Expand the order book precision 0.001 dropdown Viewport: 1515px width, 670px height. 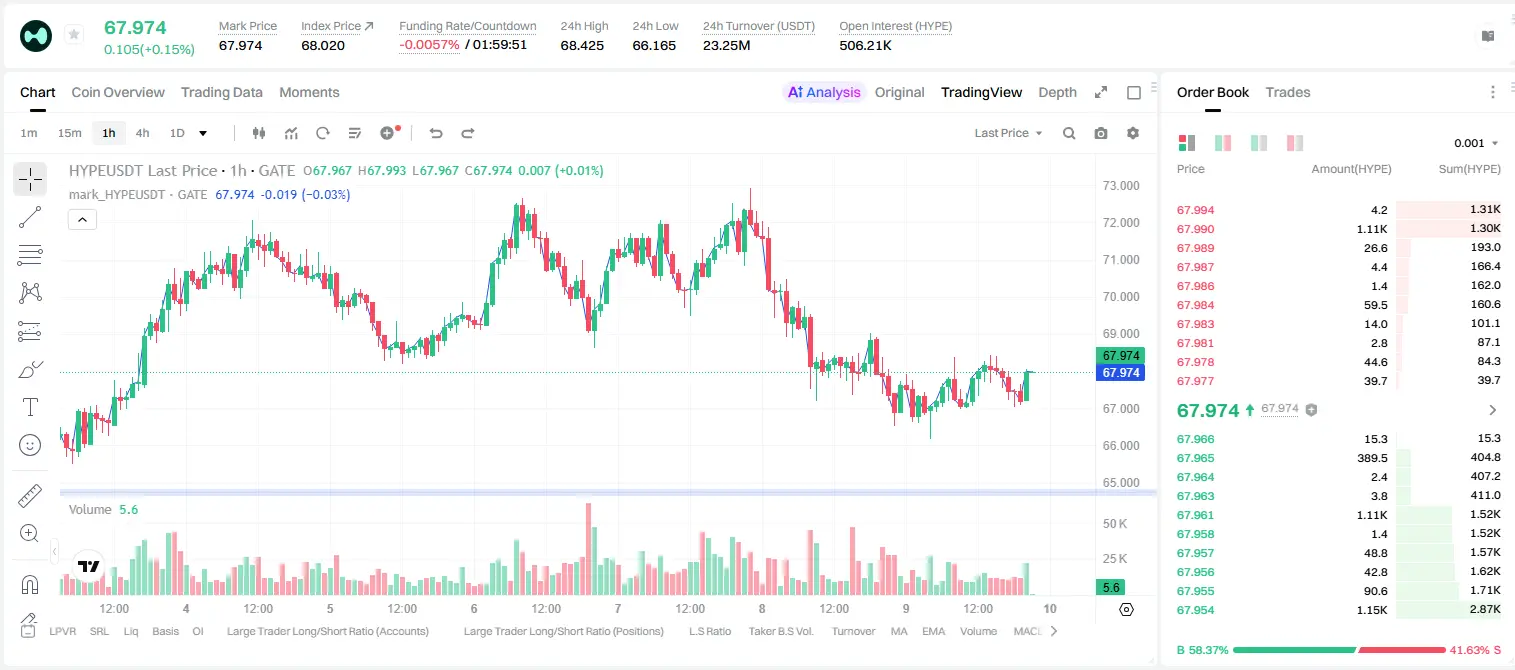1476,143
